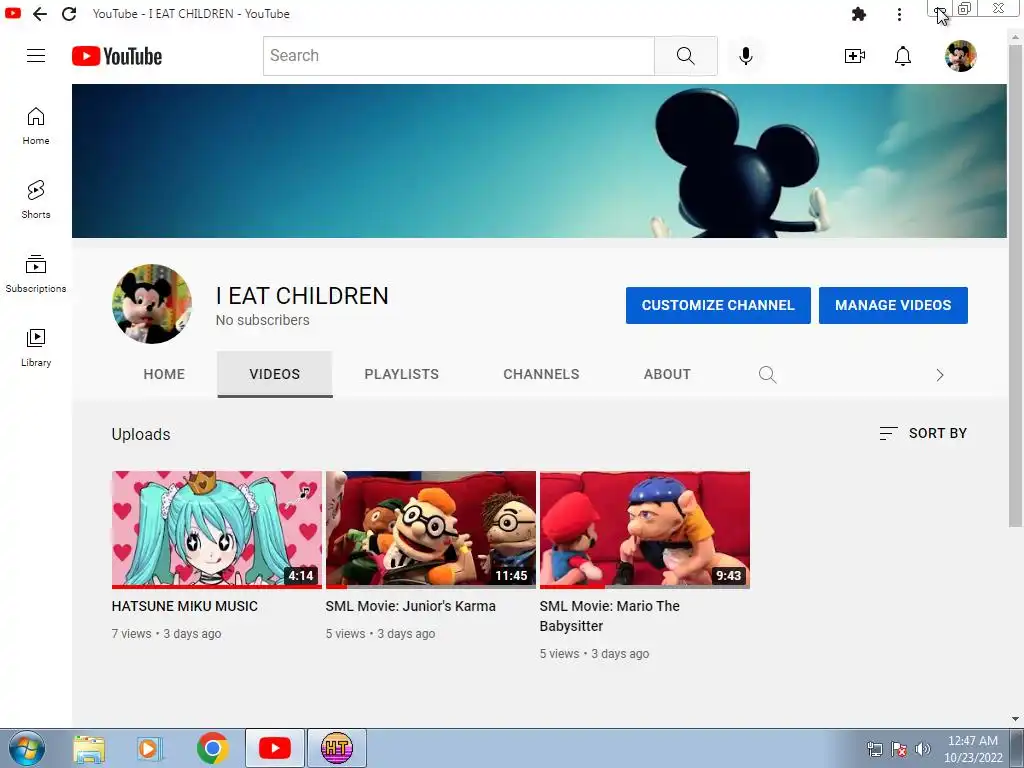Open the SORT BY dropdown
This screenshot has width=1024, height=768.
click(x=923, y=433)
